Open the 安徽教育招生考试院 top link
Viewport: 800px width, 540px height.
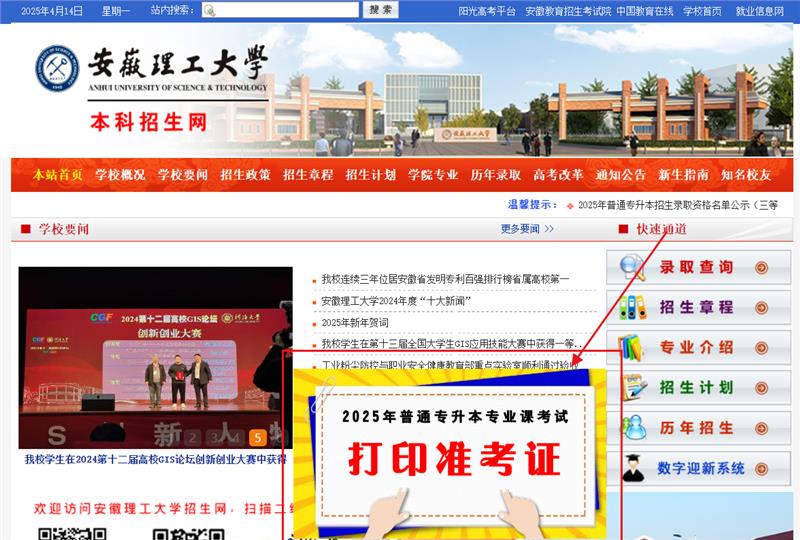coord(568,11)
